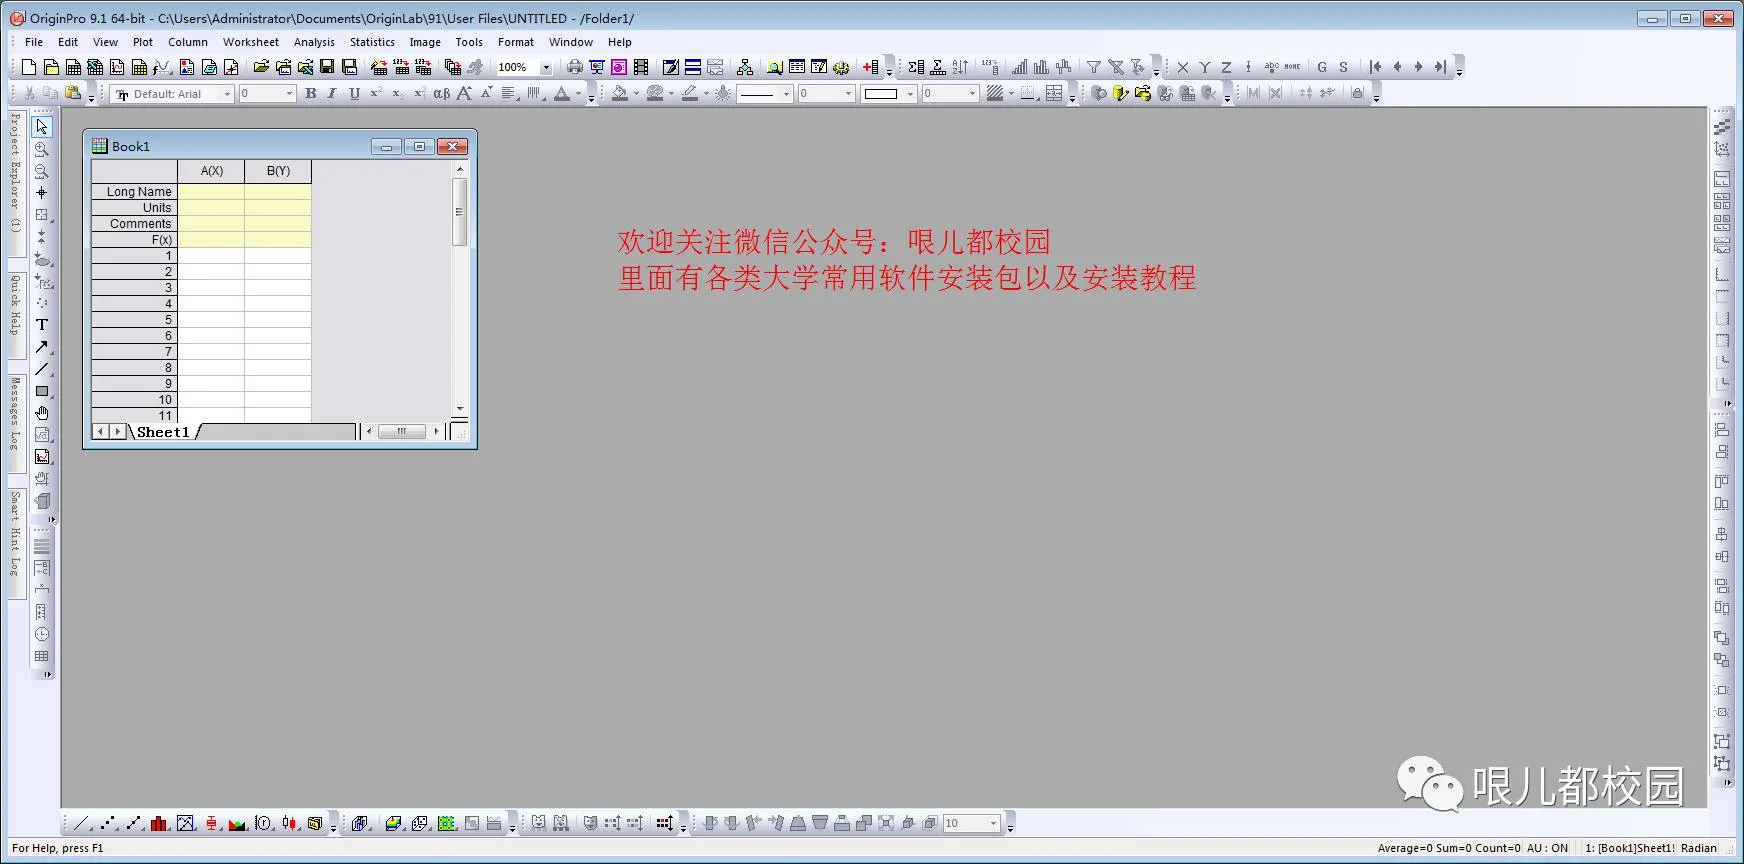Click the Comments row label
The height and width of the screenshot is (864, 1744).
(134, 224)
